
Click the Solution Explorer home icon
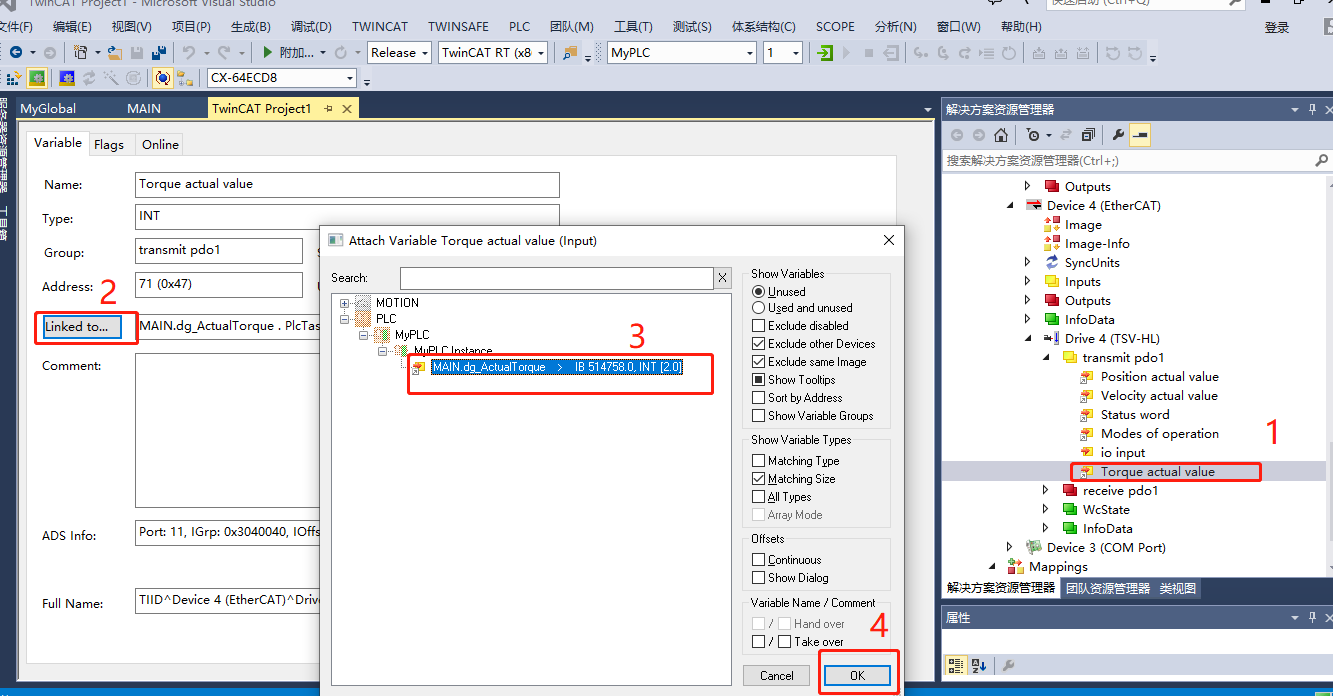1001,135
